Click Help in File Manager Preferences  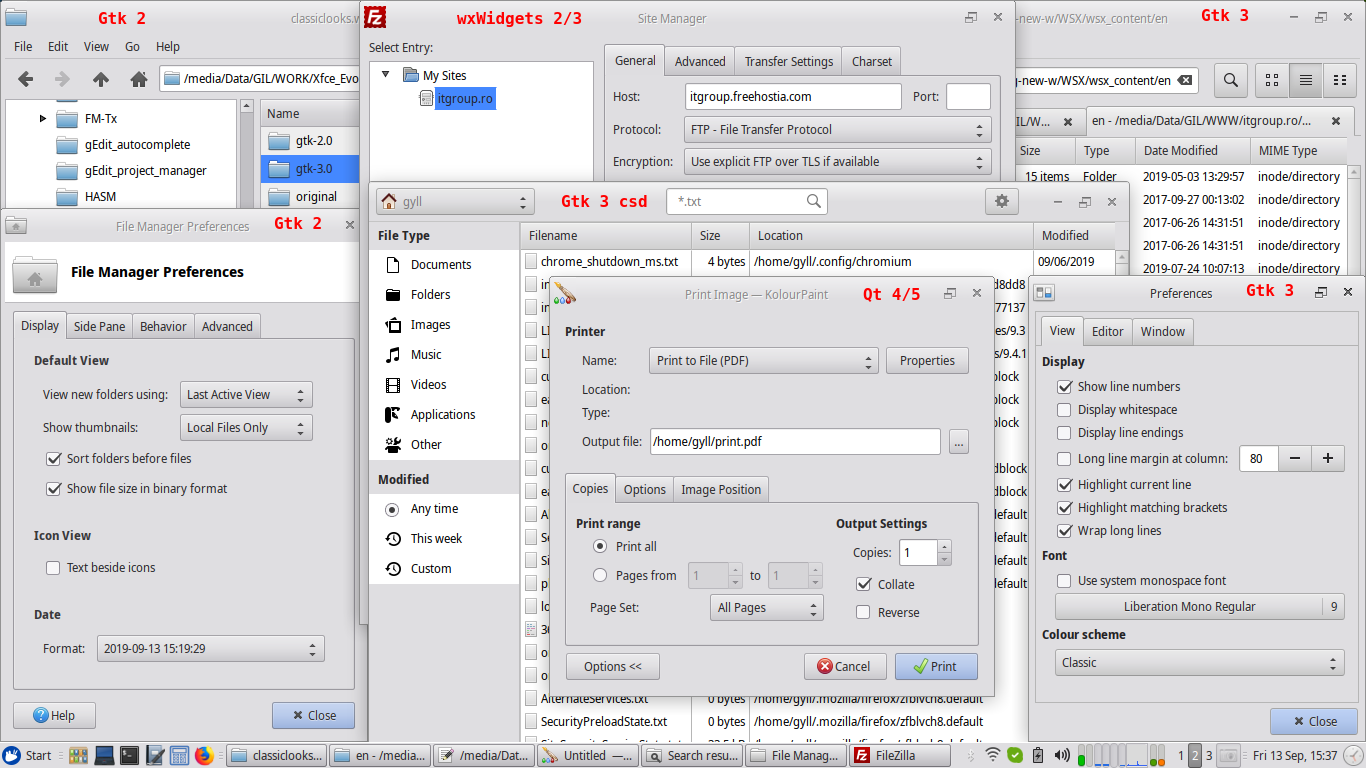(x=54, y=715)
